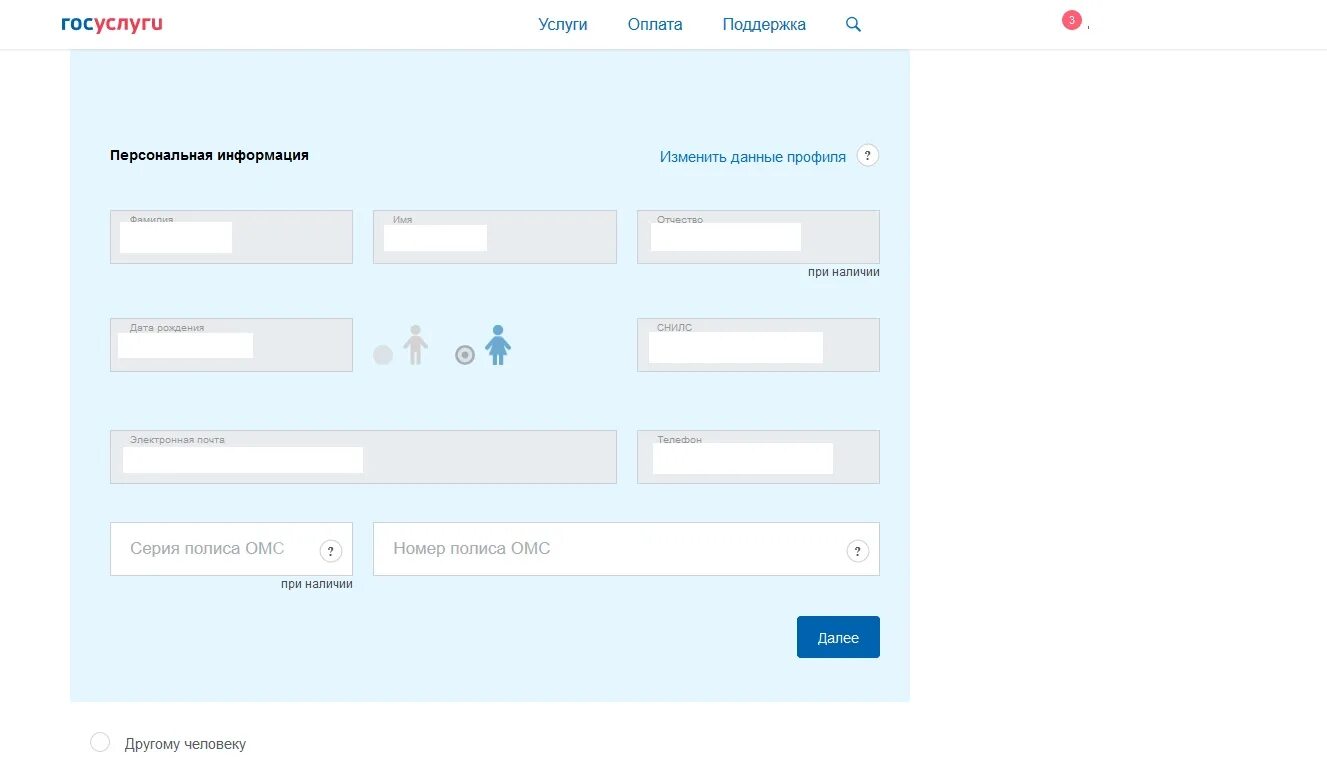The image size is (1327, 758).
Task: Click the Персональная информация heading
Action: pyautogui.click(x=209, y=155)
